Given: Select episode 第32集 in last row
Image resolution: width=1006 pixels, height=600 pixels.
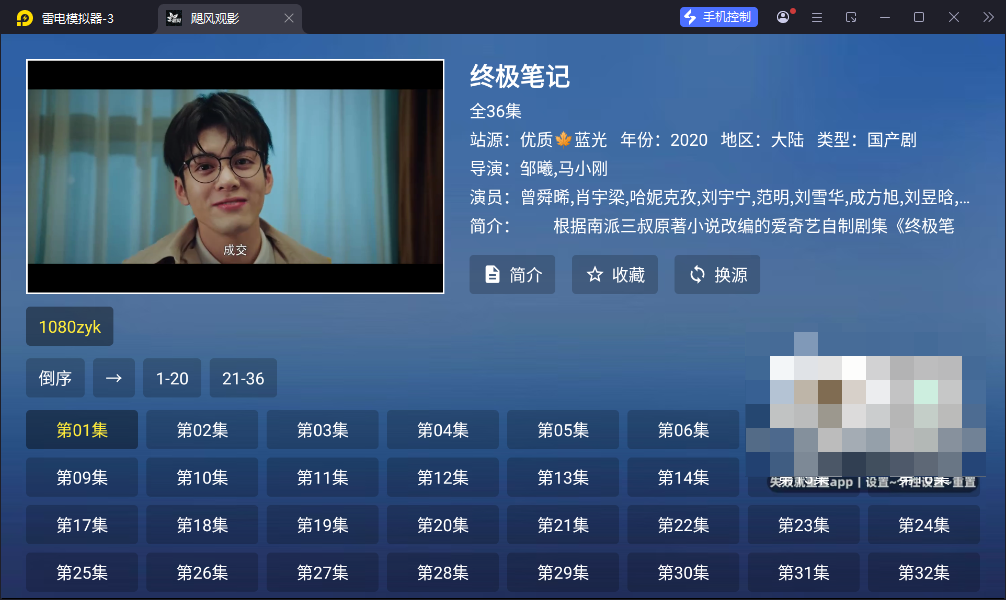Looking at the screenshot, I should click(x=923, y=572).
